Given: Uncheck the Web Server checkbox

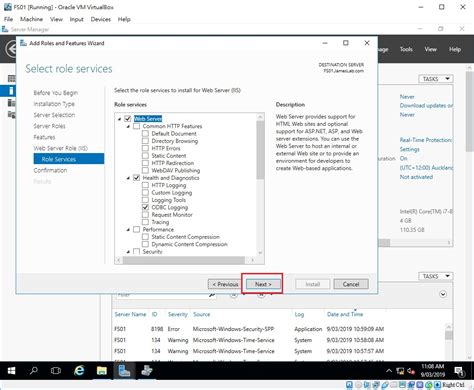Looking at the screenshot, I should point(128,119).
